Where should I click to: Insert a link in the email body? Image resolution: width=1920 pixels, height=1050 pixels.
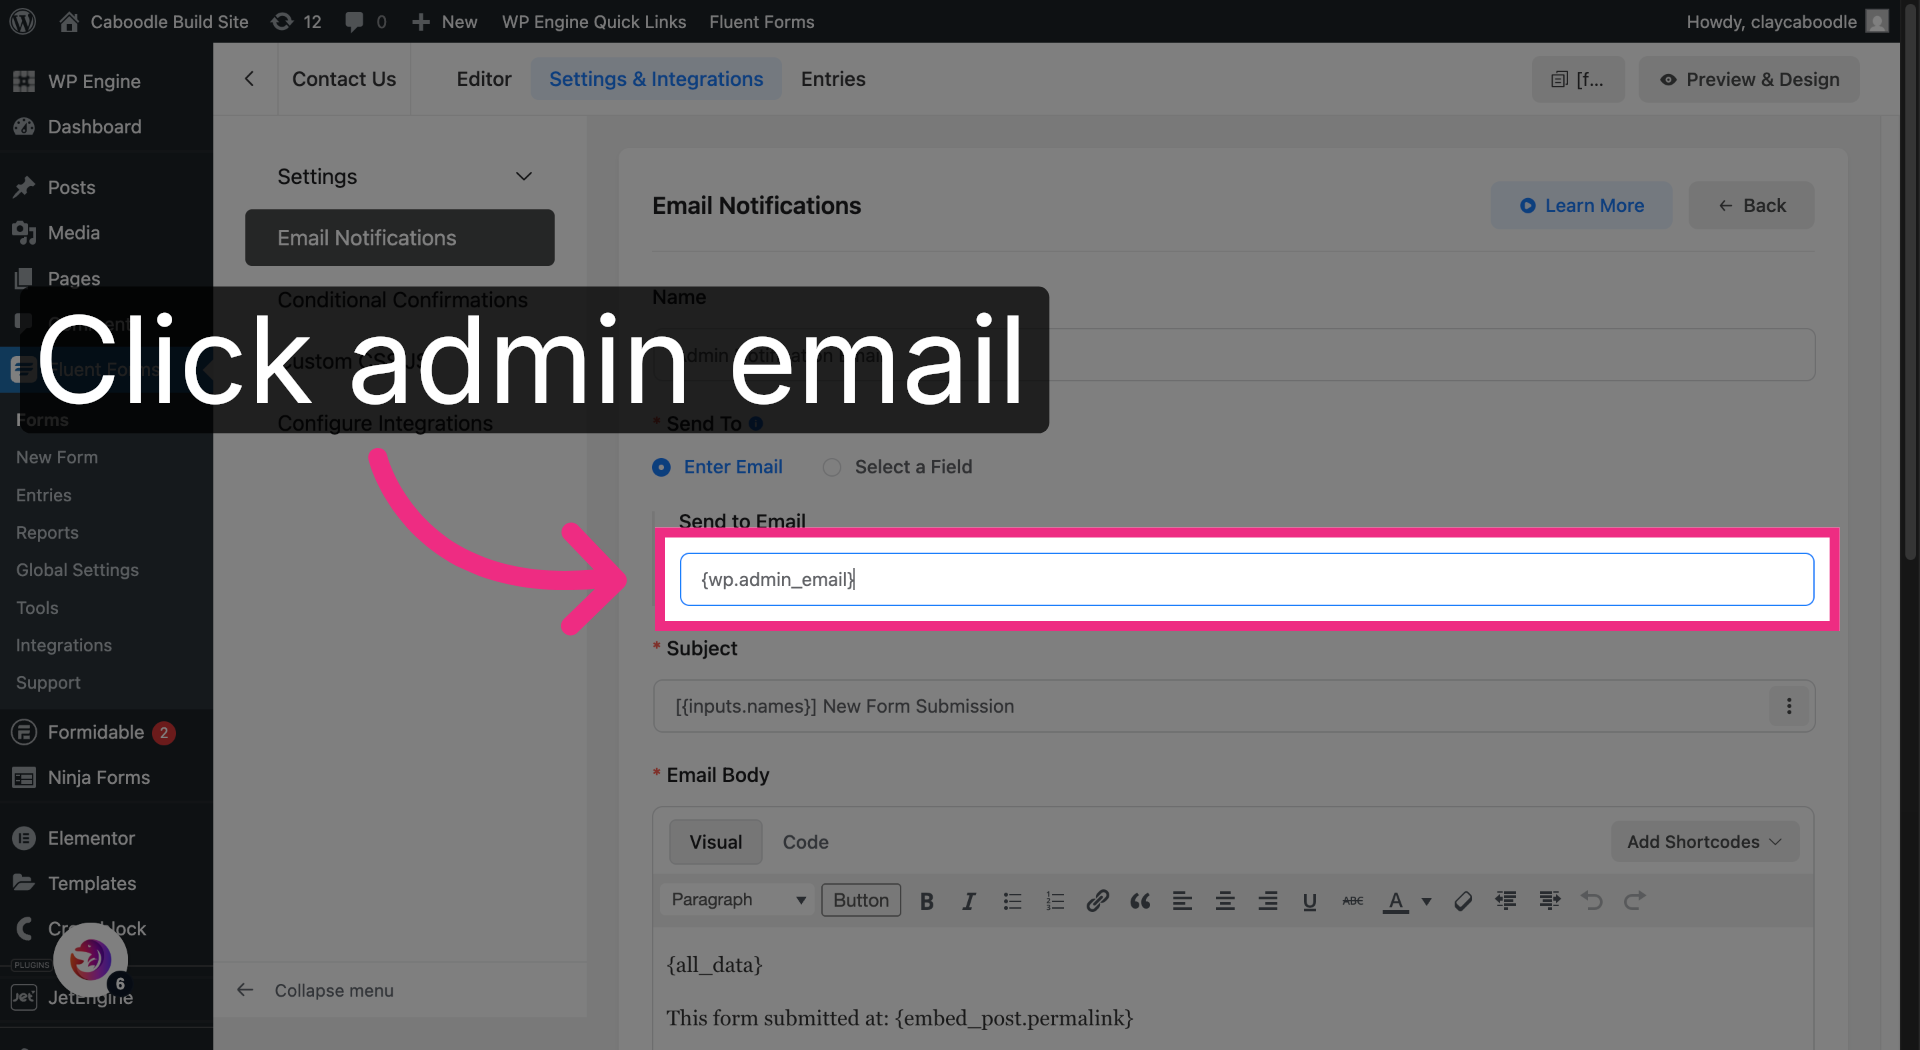1097,901
